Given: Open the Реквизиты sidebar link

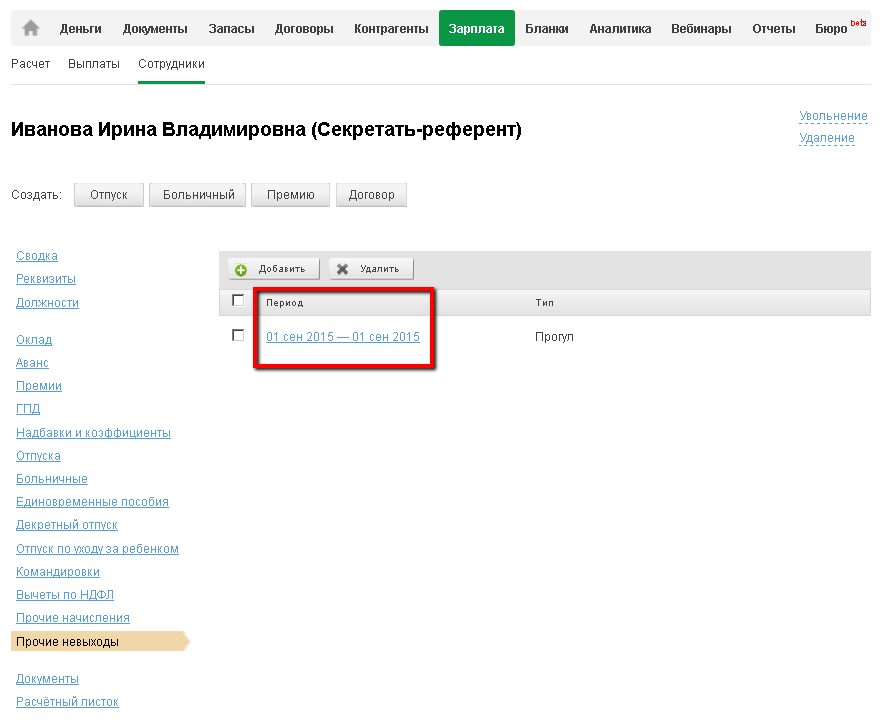Looking at the screenshot, I should pos(46,279).
